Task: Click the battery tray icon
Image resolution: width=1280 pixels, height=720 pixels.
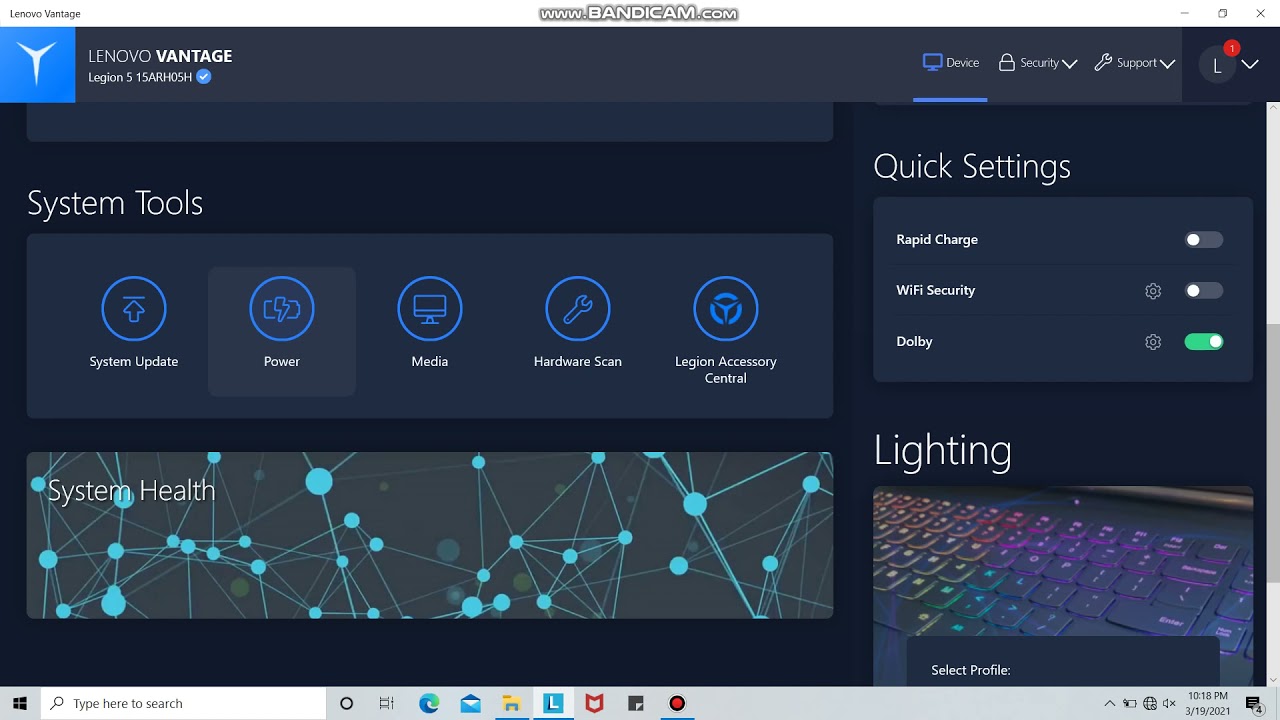Action: (1130, 704)
